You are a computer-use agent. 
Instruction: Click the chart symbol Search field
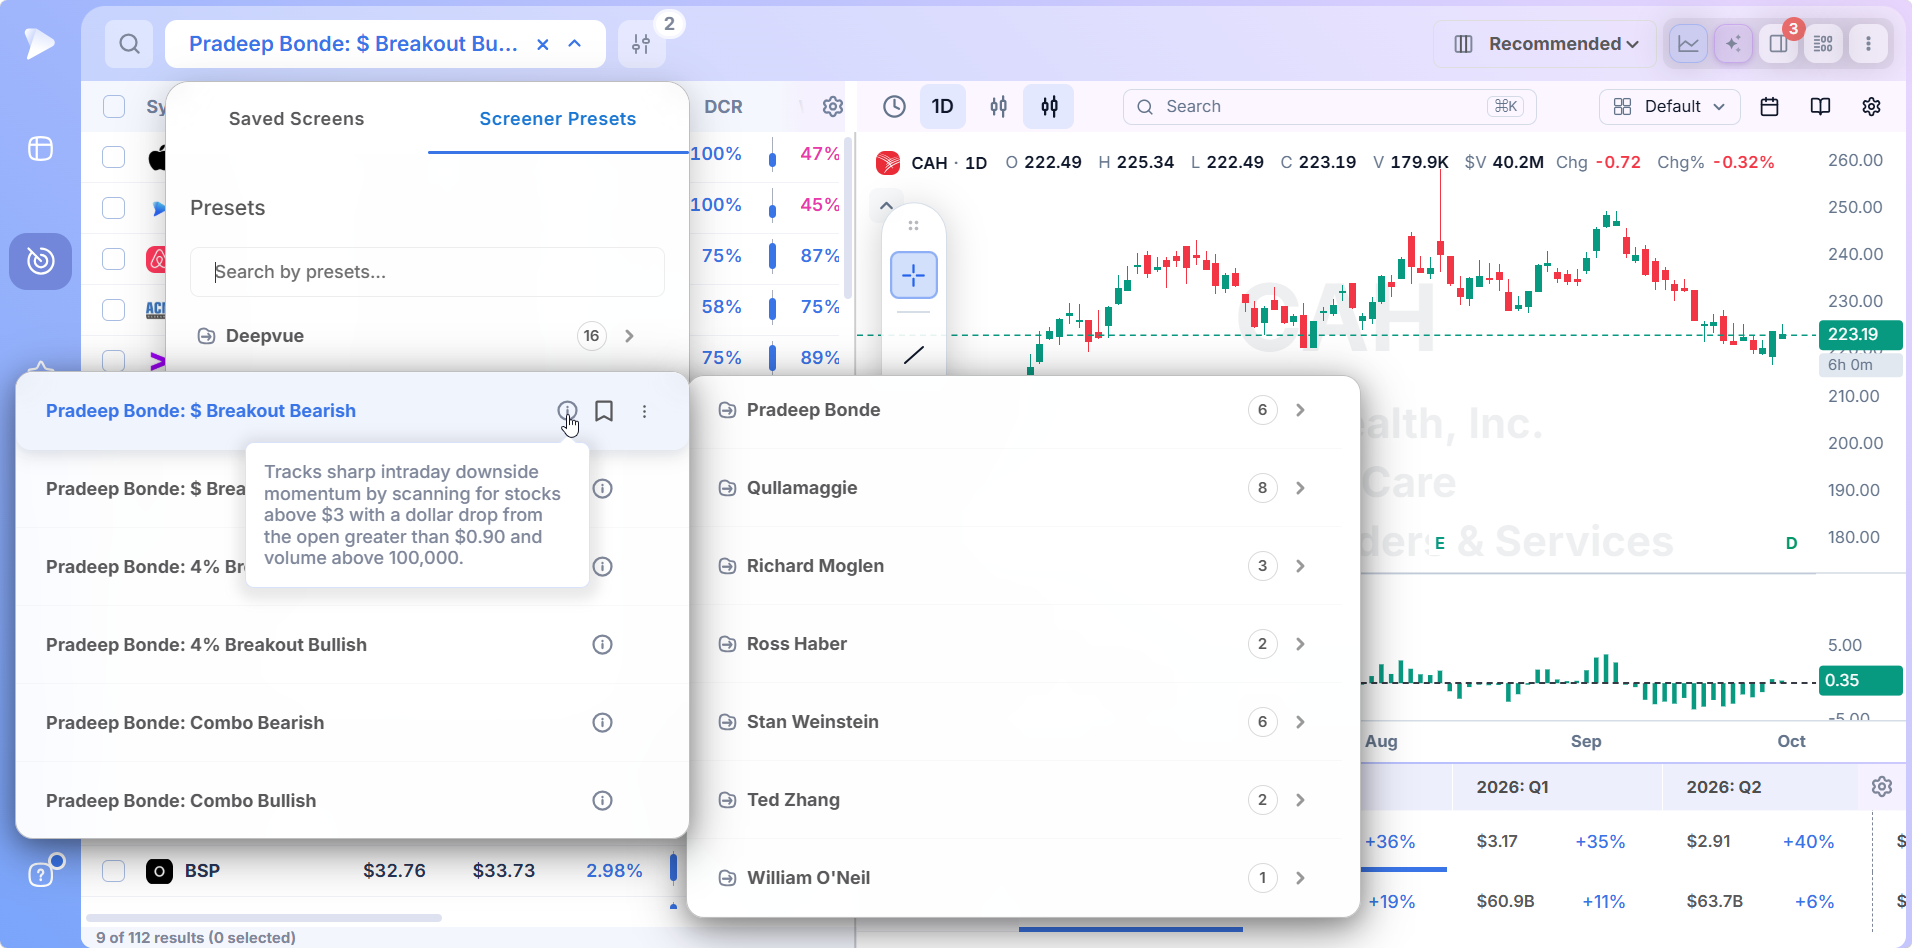click(x=1329, y=107)
